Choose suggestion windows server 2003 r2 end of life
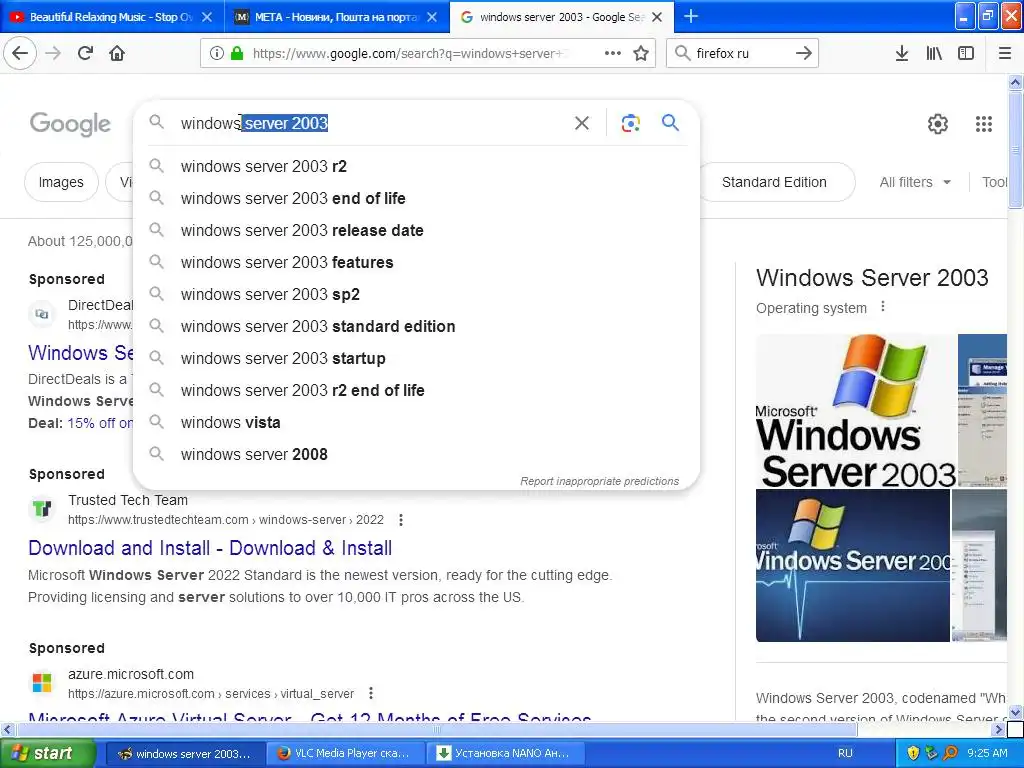The height and width of the screenshot is (768, 1024). [416, 391]
